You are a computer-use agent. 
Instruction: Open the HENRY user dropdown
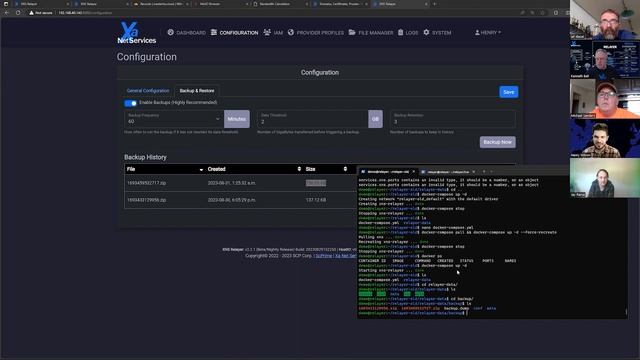(x=488, y=33)
